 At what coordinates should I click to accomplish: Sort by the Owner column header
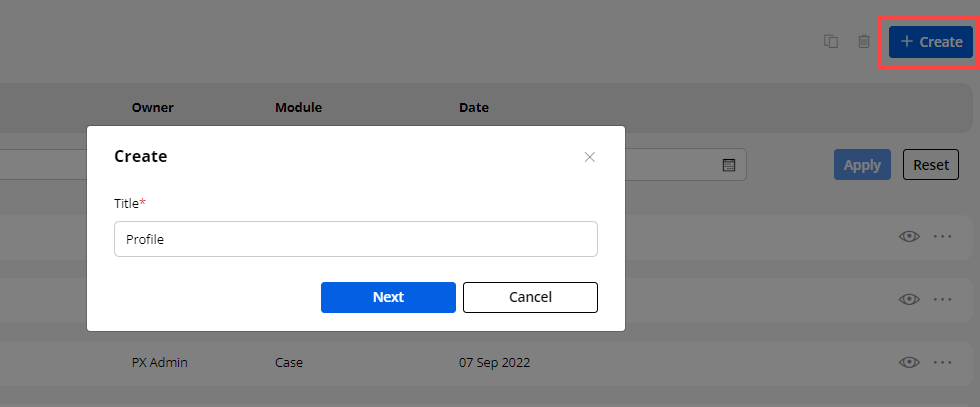click(x=152, y=107)
